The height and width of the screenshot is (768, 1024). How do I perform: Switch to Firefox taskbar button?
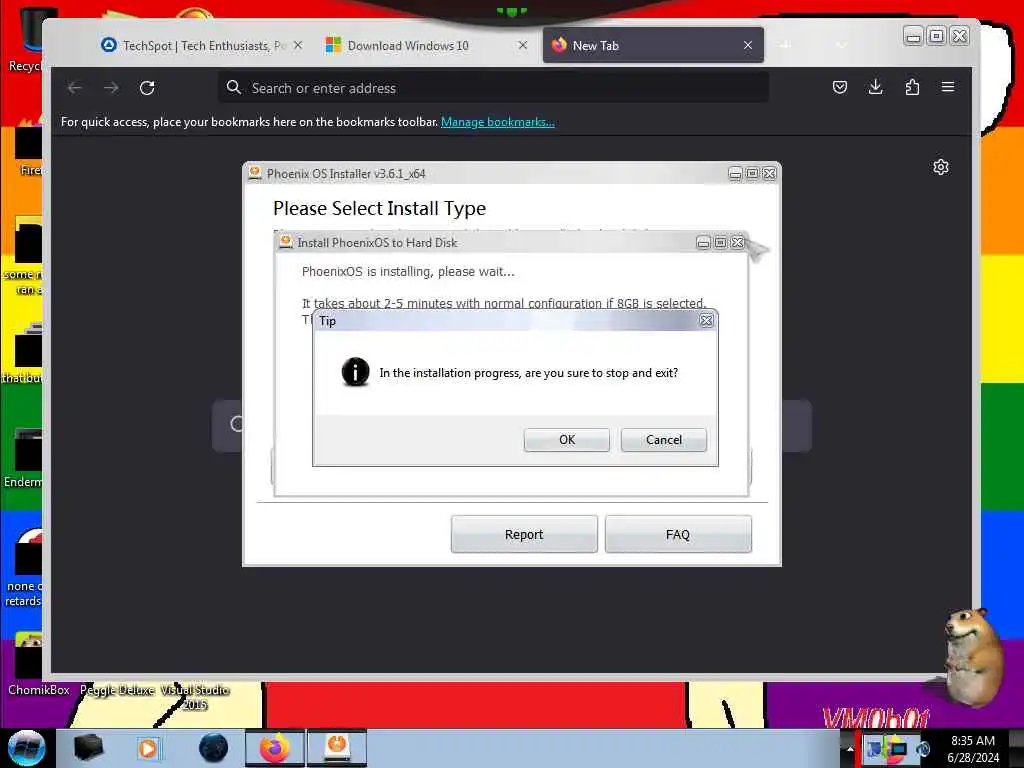[275, 748]
